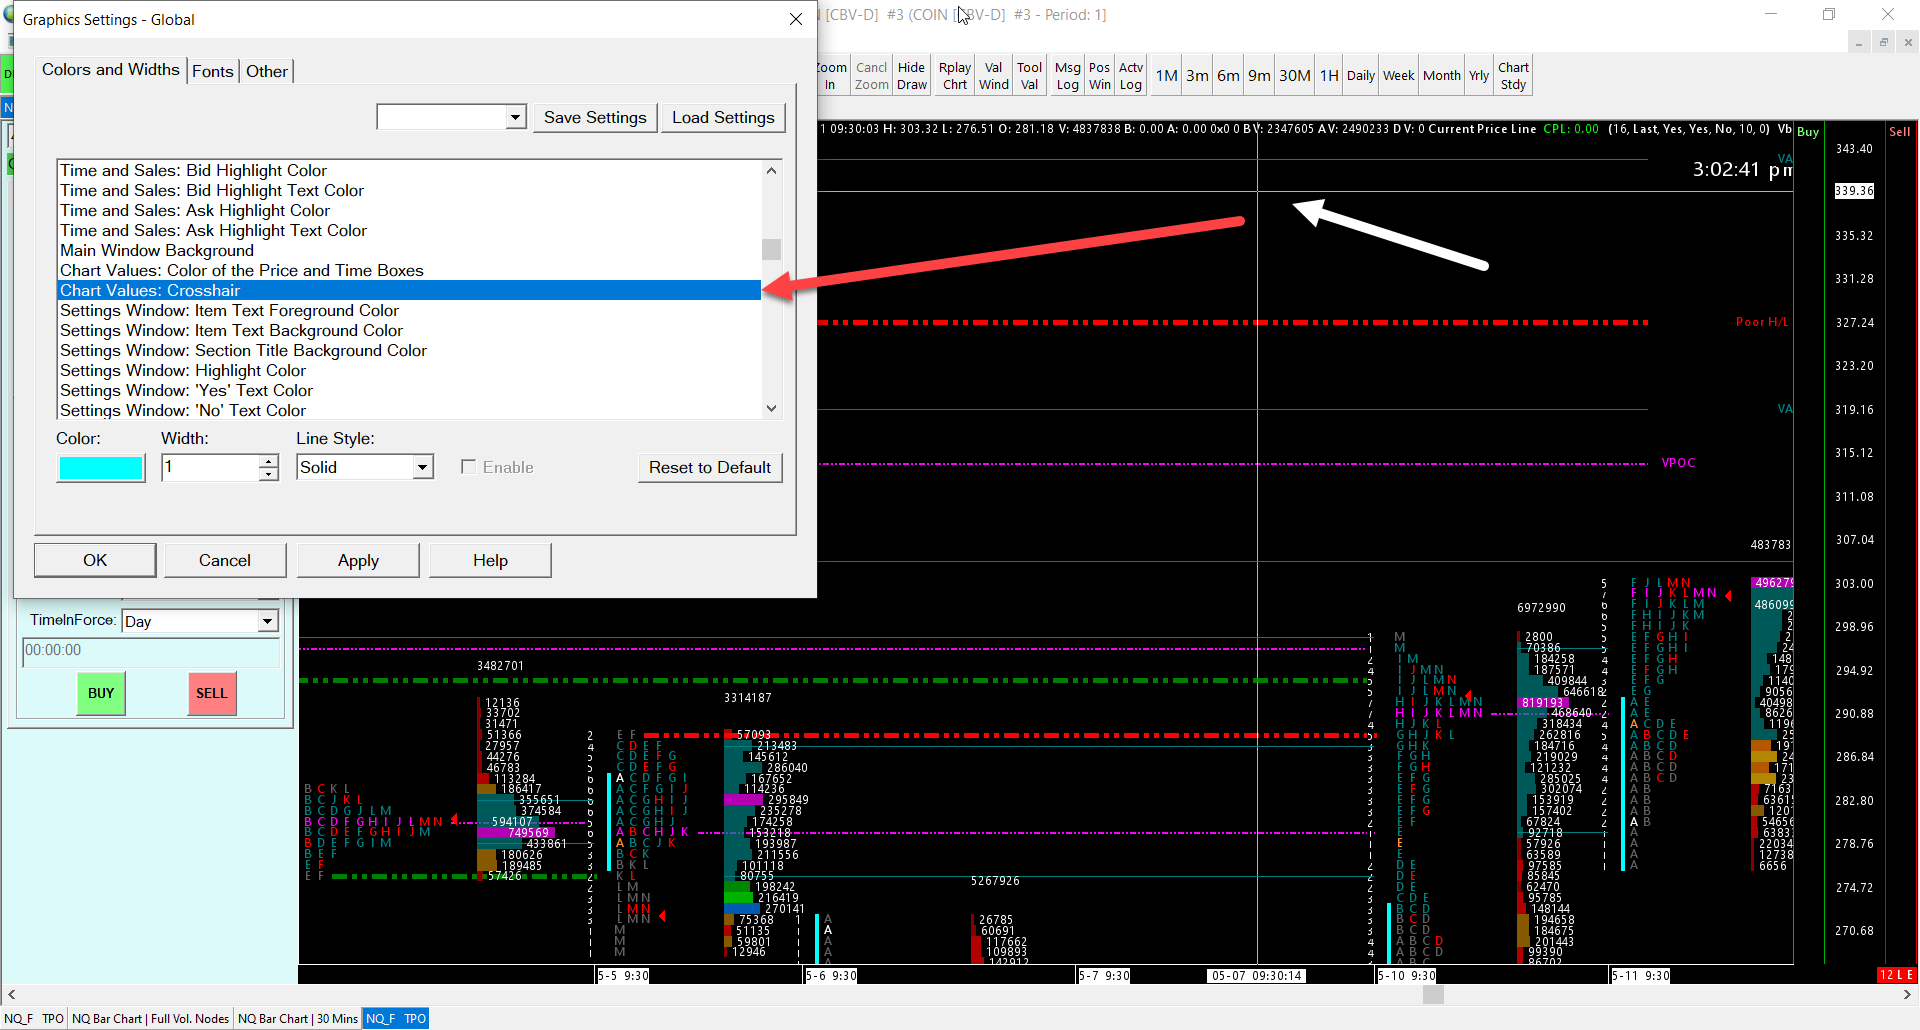Click the Hide Draw toolbar button
The width and height of the screenshot is (1920, 1030).
911,76
